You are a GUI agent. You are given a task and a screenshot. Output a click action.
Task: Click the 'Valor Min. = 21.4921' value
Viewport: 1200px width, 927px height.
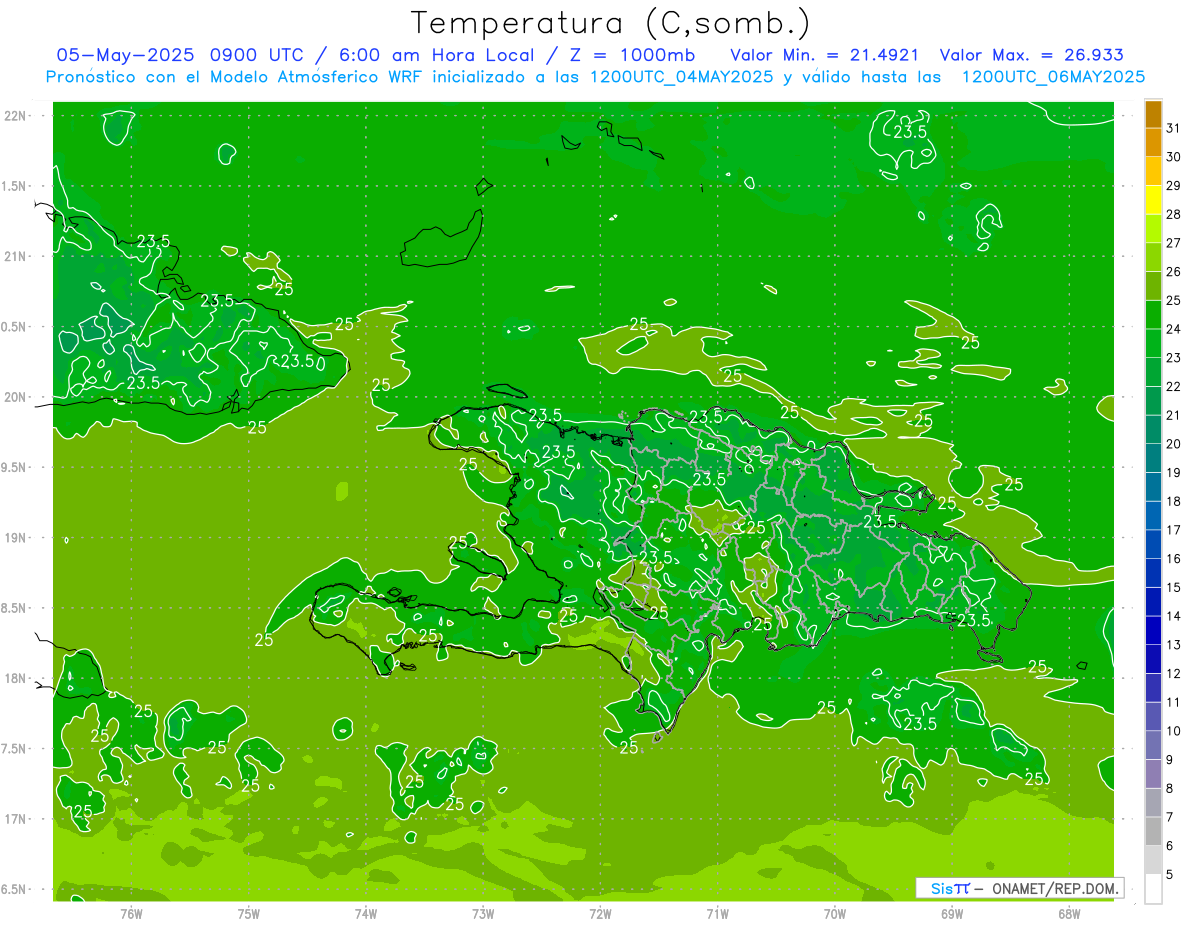(825, 54)
